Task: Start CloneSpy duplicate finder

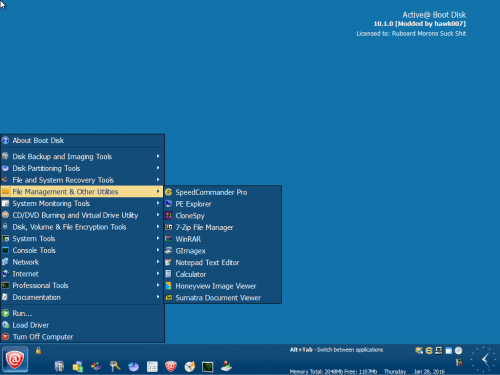Action: [x=222, y=216]
